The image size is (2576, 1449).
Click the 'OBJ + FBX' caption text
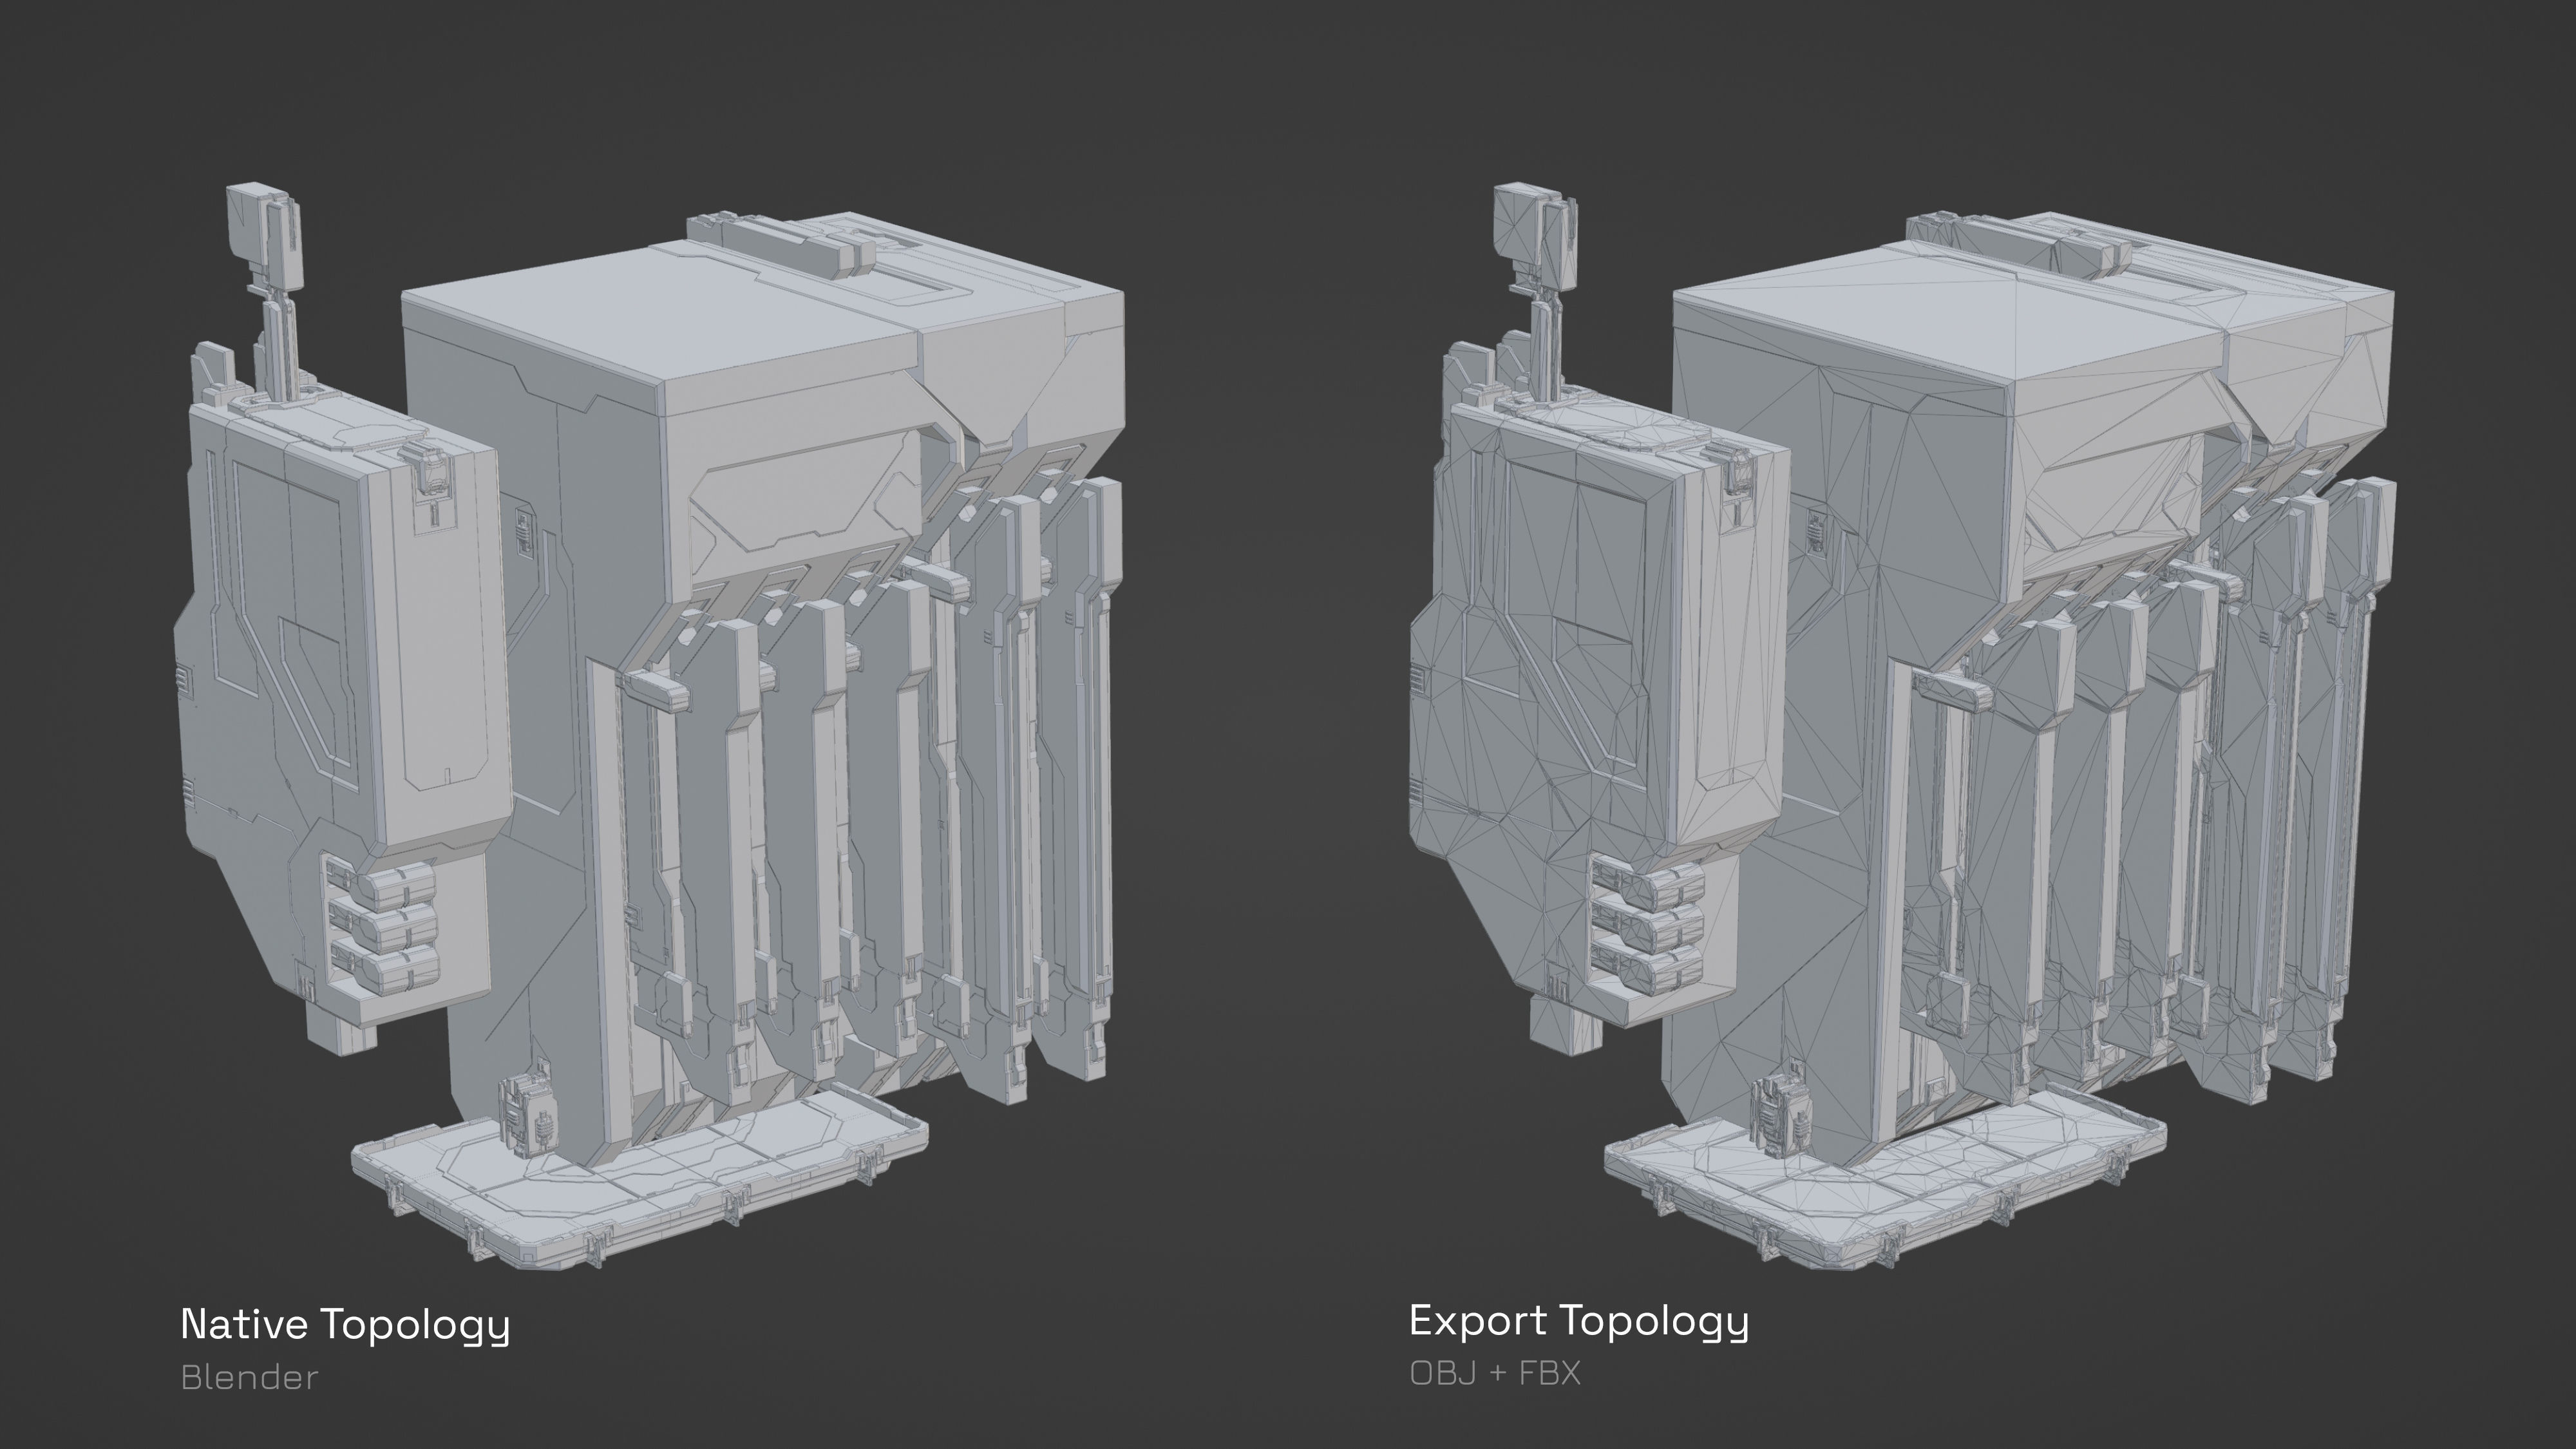(x=1495, y=1373)
